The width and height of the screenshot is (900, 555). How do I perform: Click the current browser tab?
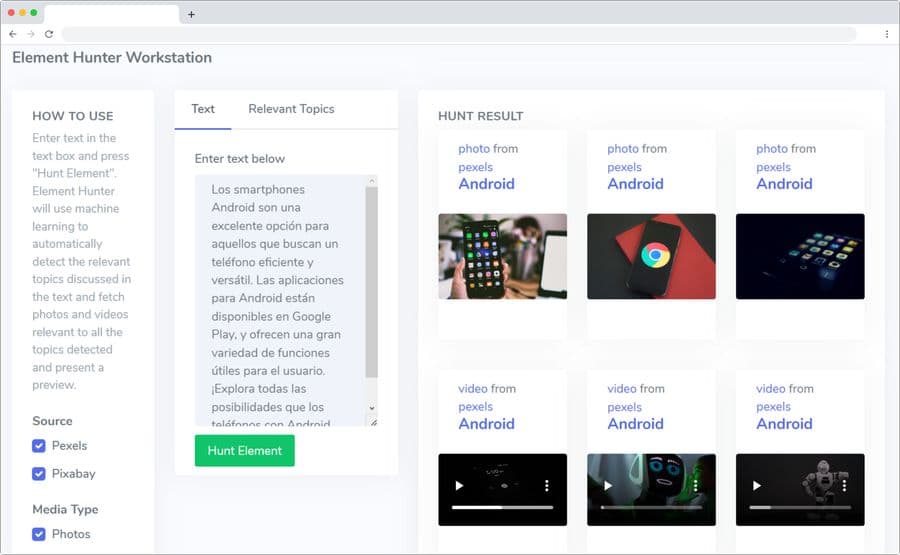point(111,14)
